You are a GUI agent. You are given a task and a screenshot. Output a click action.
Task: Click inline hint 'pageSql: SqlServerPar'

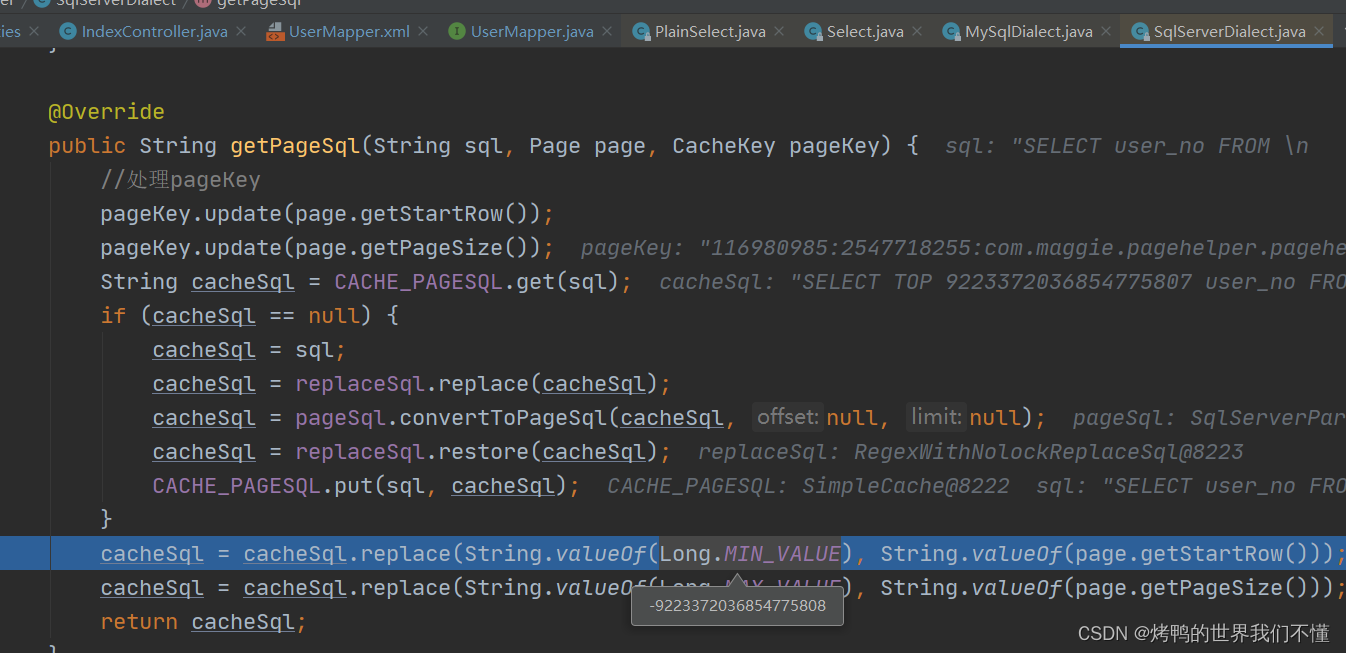point(1209,418)
